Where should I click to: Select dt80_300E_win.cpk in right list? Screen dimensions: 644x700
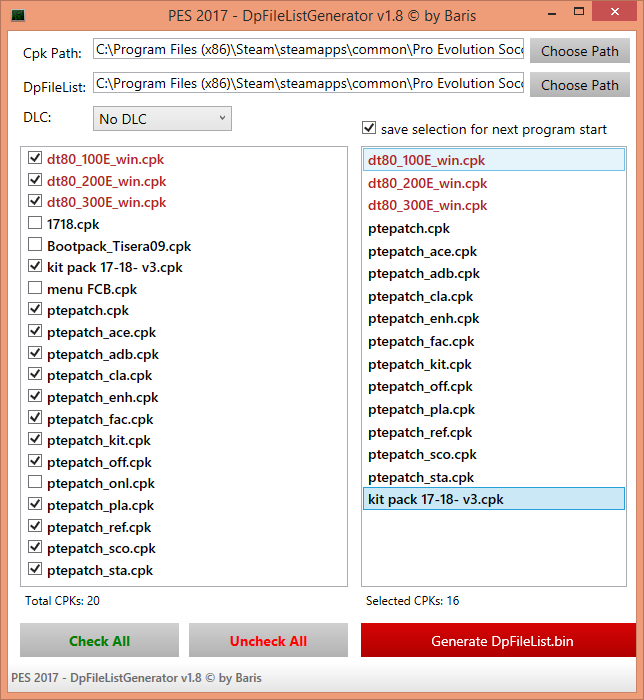click(494, 205)
